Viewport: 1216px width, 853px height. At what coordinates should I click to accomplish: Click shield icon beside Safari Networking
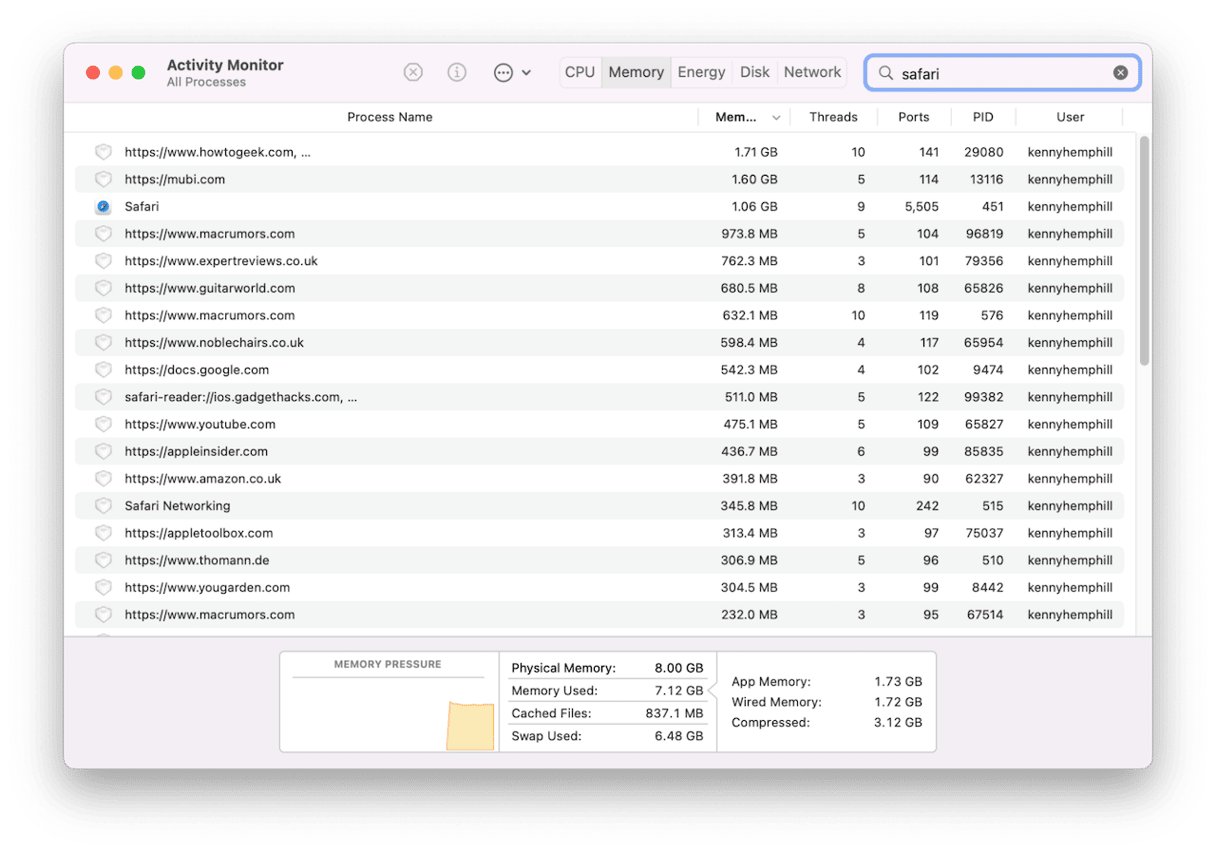tap(103, 506)
